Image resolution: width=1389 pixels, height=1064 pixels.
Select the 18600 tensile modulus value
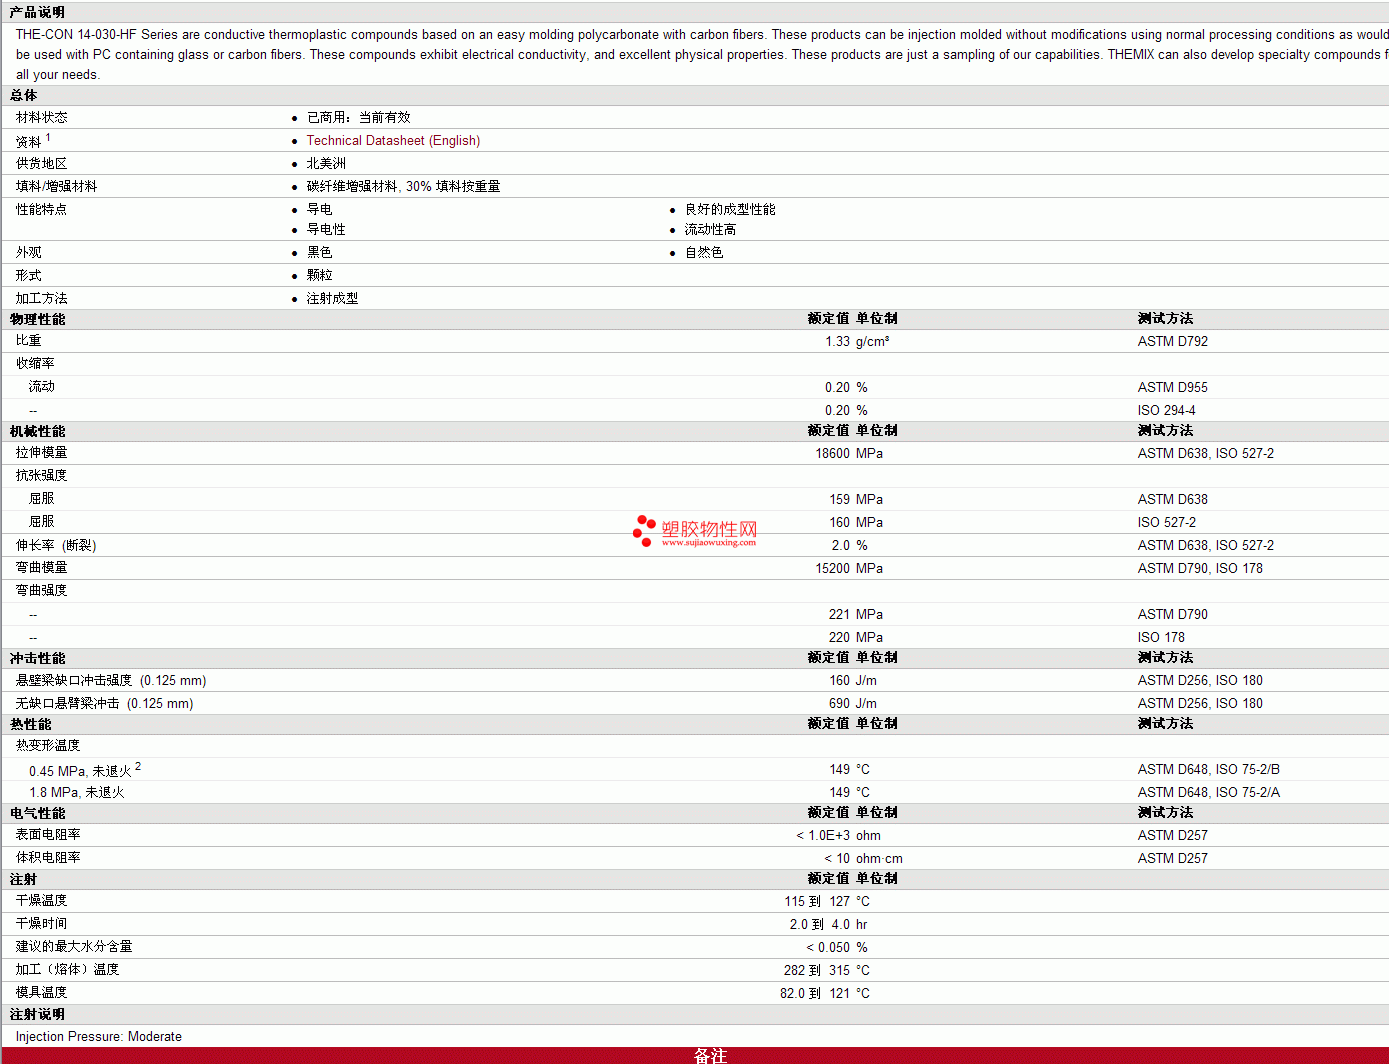(832, 454)
